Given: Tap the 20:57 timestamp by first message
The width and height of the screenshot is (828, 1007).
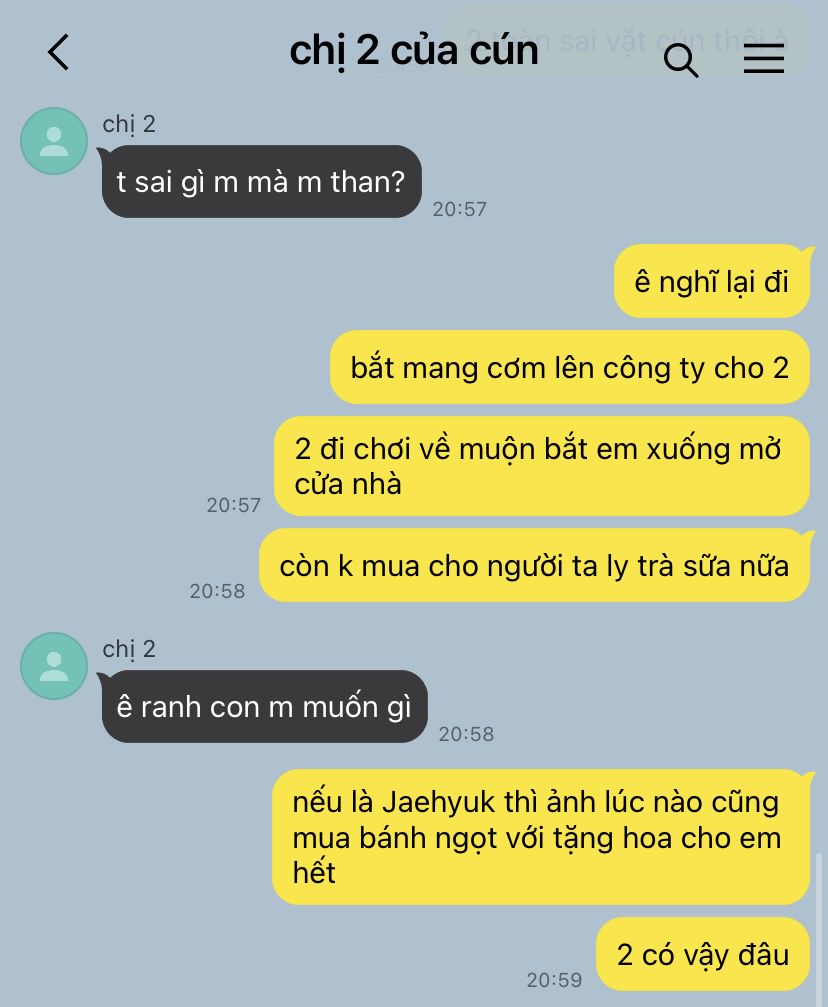Looking at the screenshot, I should point(459,209).
